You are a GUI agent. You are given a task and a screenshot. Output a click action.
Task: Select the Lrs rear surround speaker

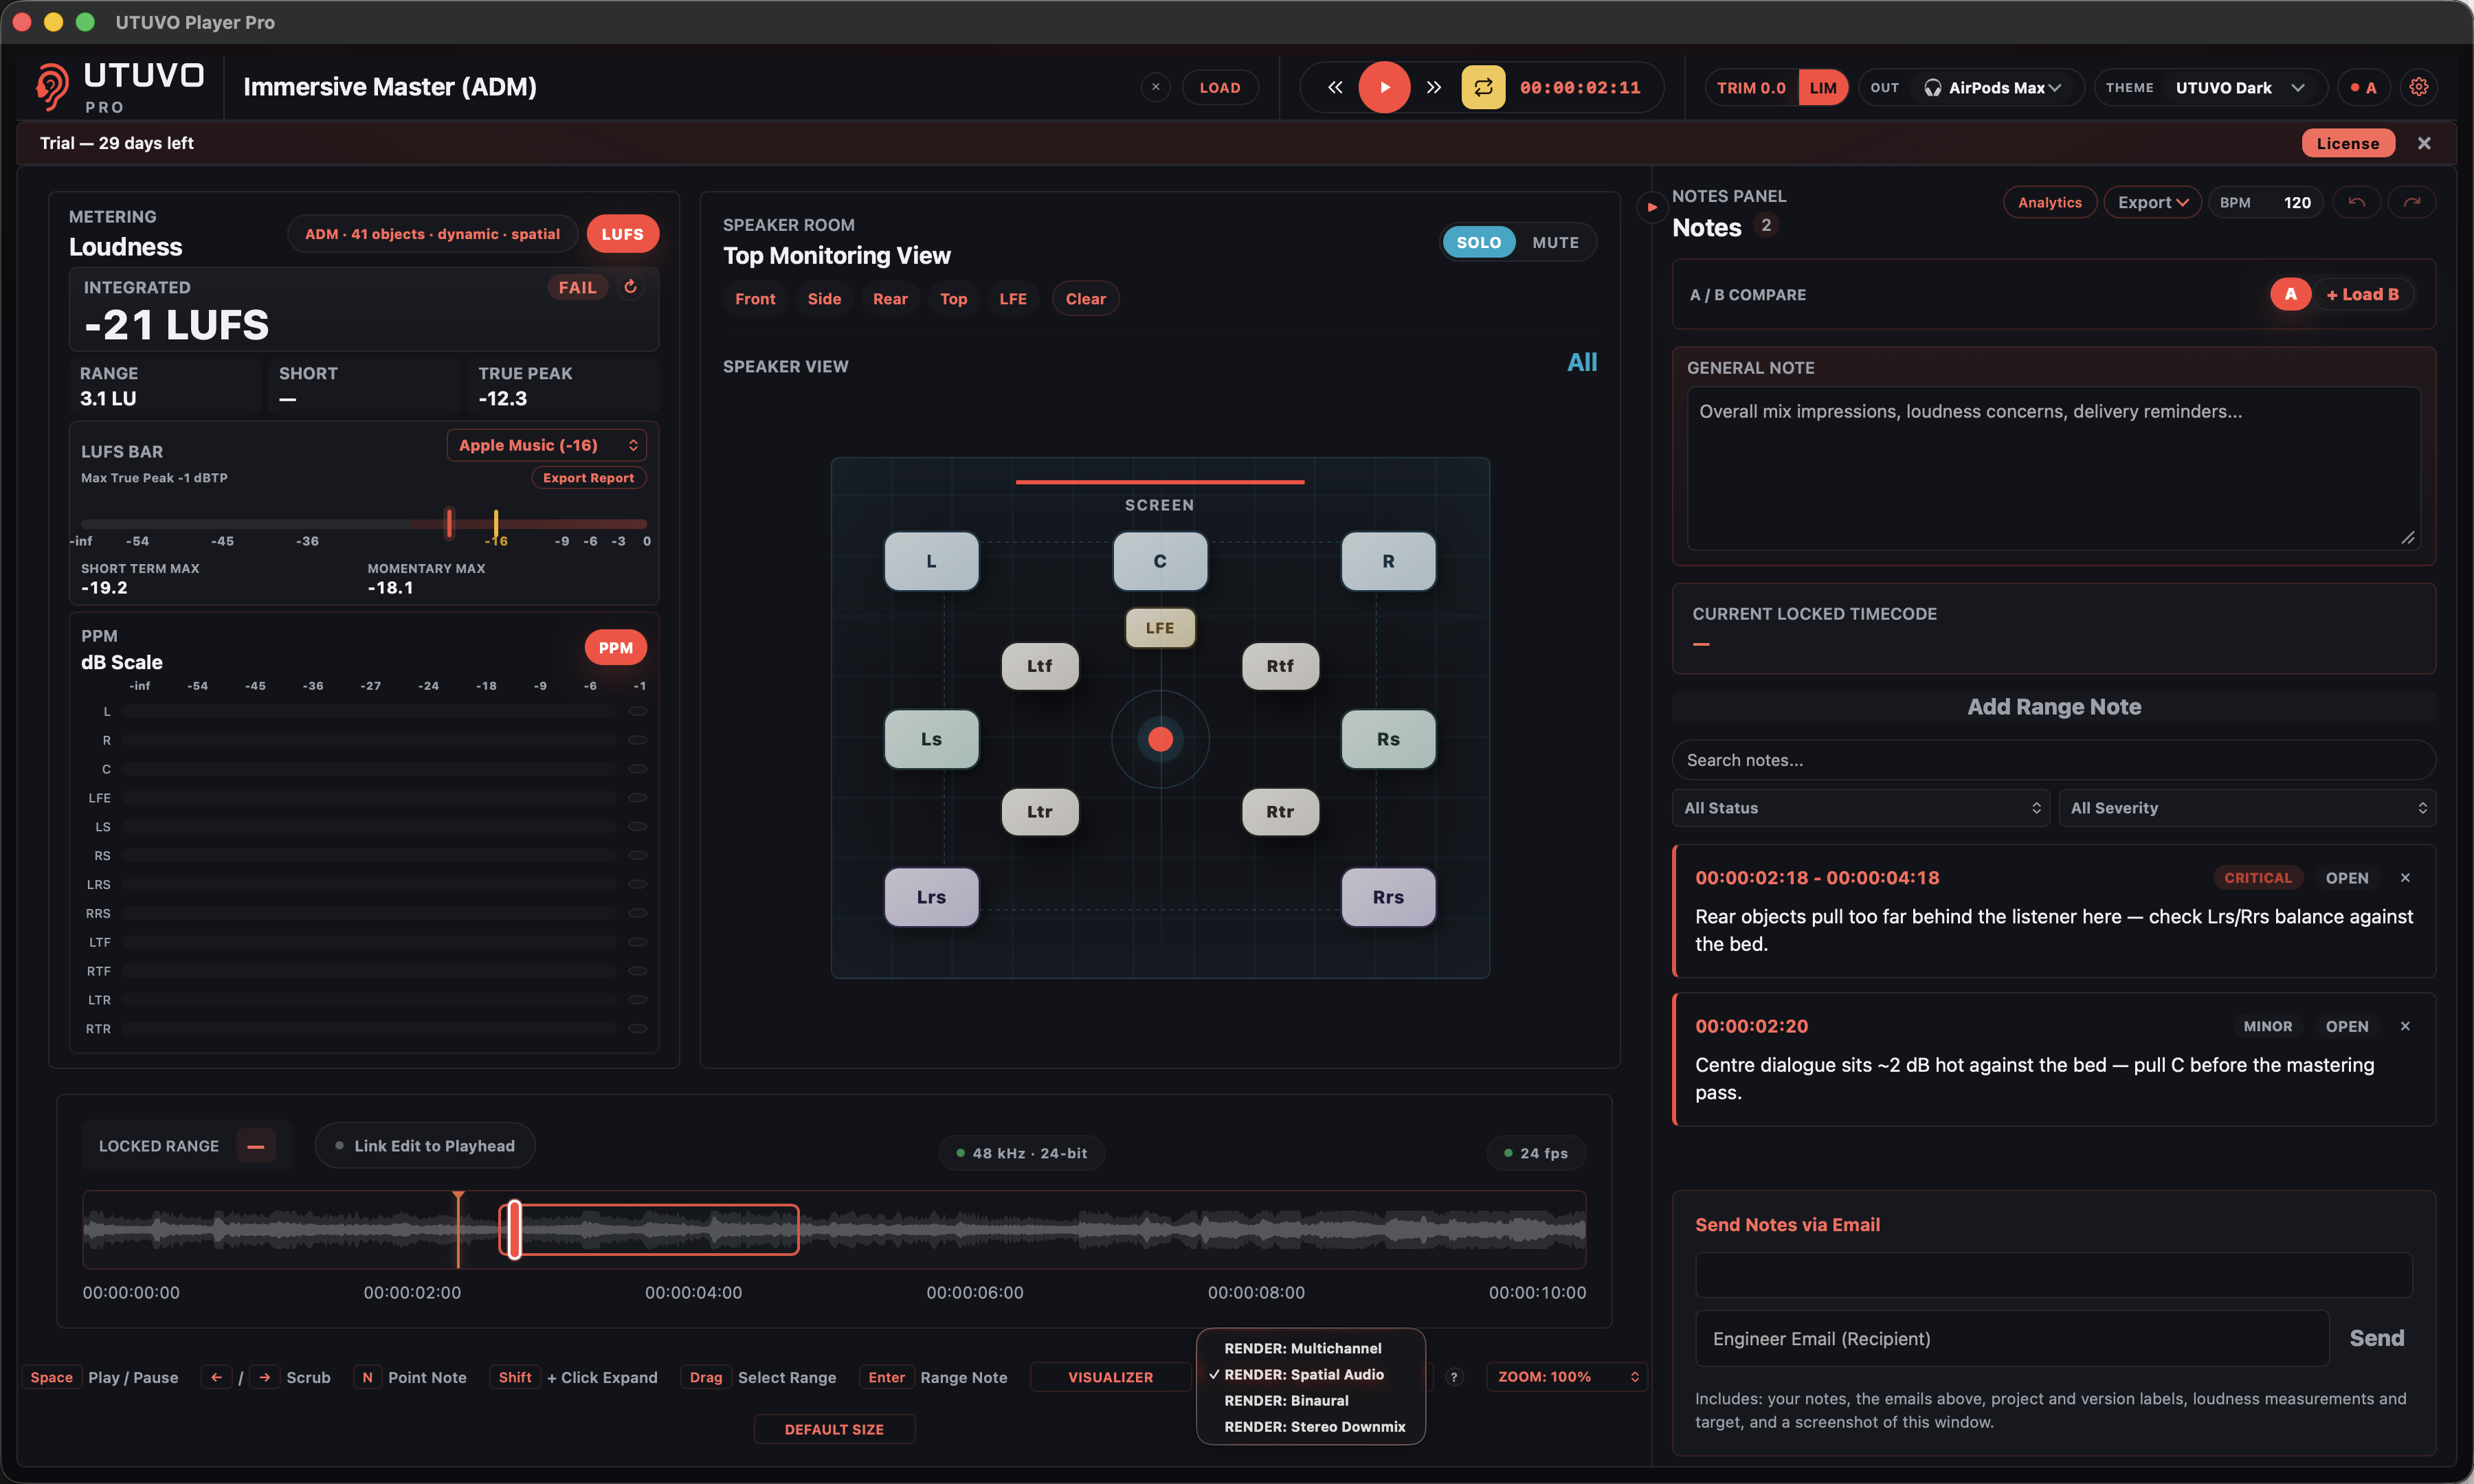pos(931,897)
